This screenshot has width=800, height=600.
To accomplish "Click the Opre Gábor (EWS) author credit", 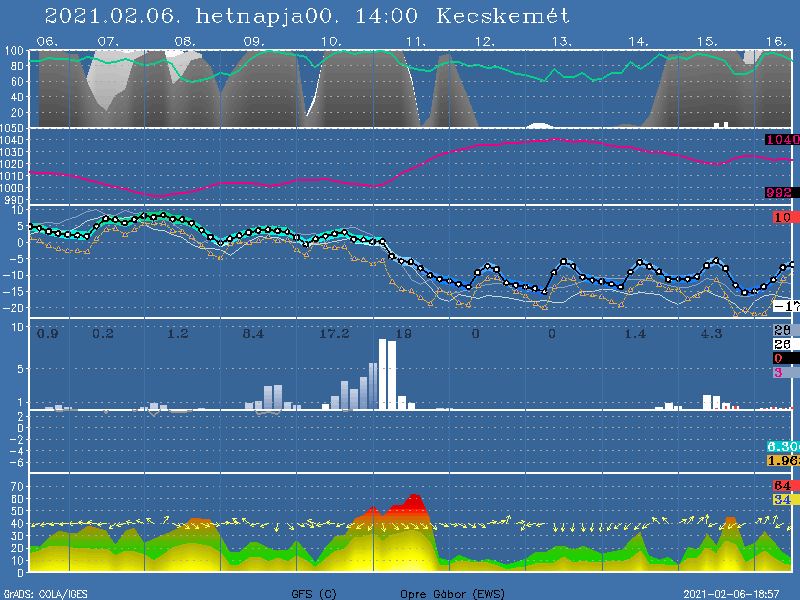I will pyautogui.click(x=453, y=593).
